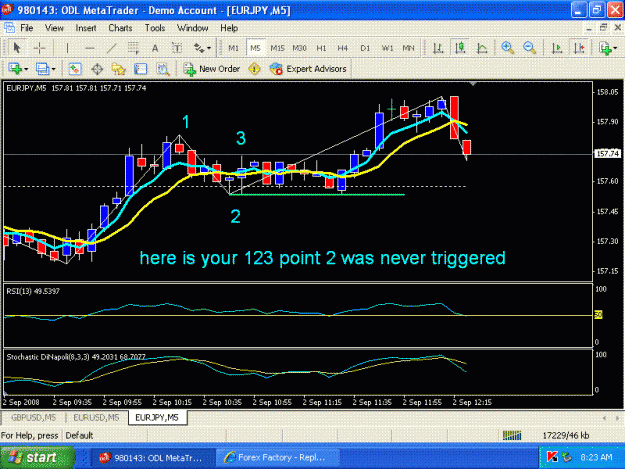Open the indicators list button
Viewport: 625px width, 469px height.
click(605, 48)
